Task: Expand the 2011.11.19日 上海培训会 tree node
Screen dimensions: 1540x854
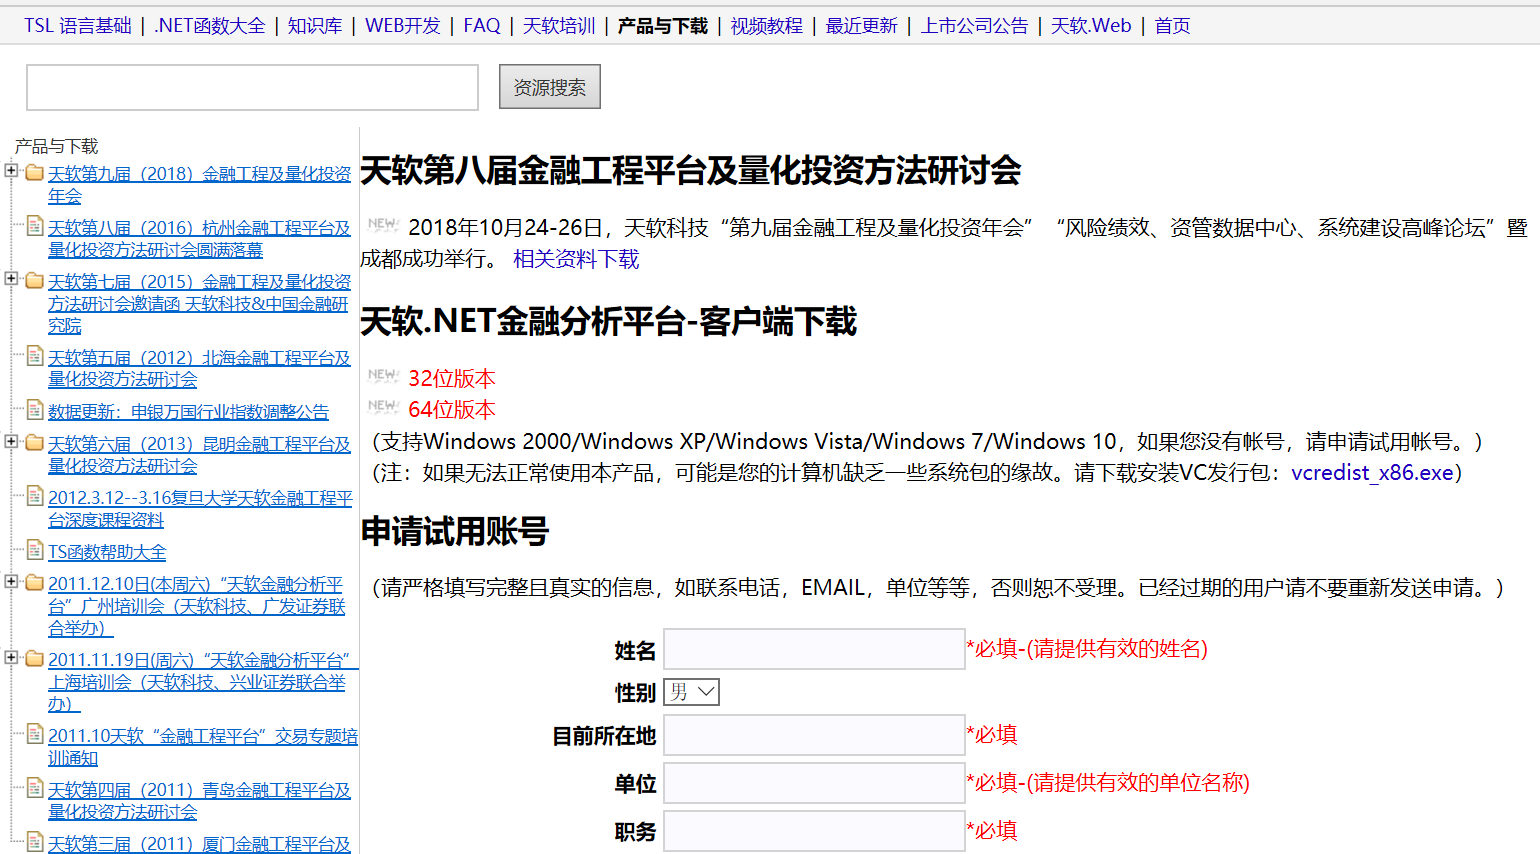Action: point(11,657)
